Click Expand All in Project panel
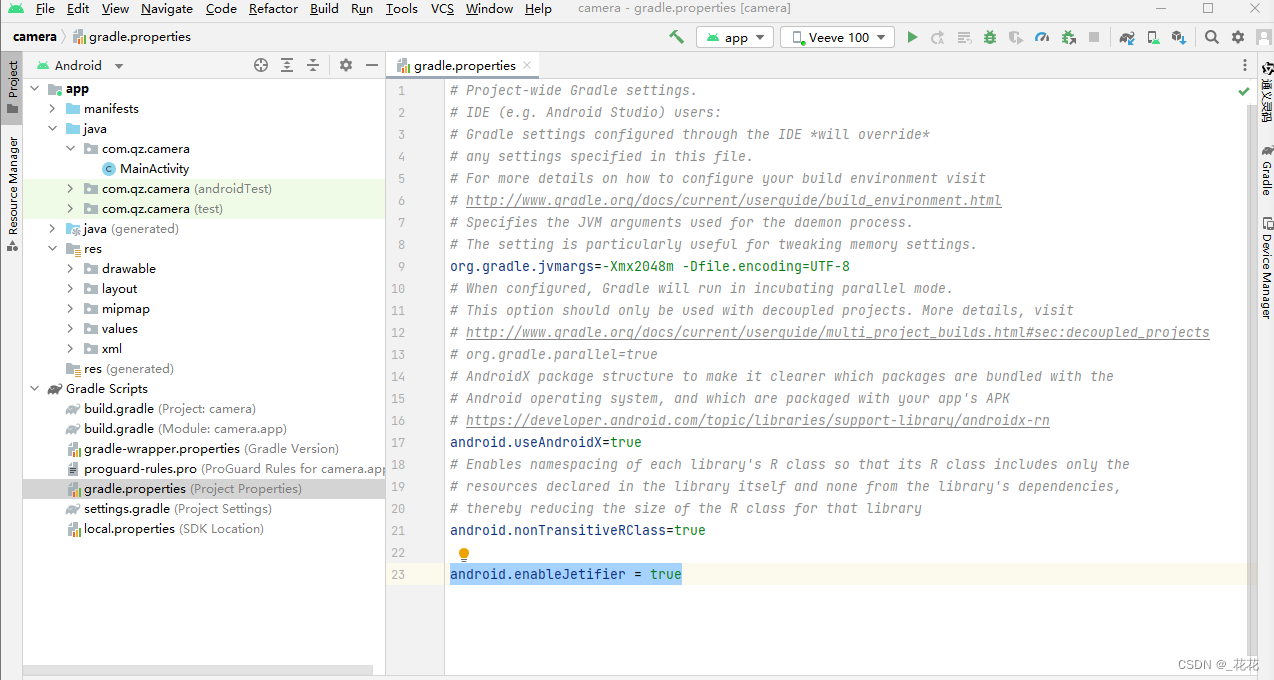Screen dimensions: 1274x680 (287, 65)
